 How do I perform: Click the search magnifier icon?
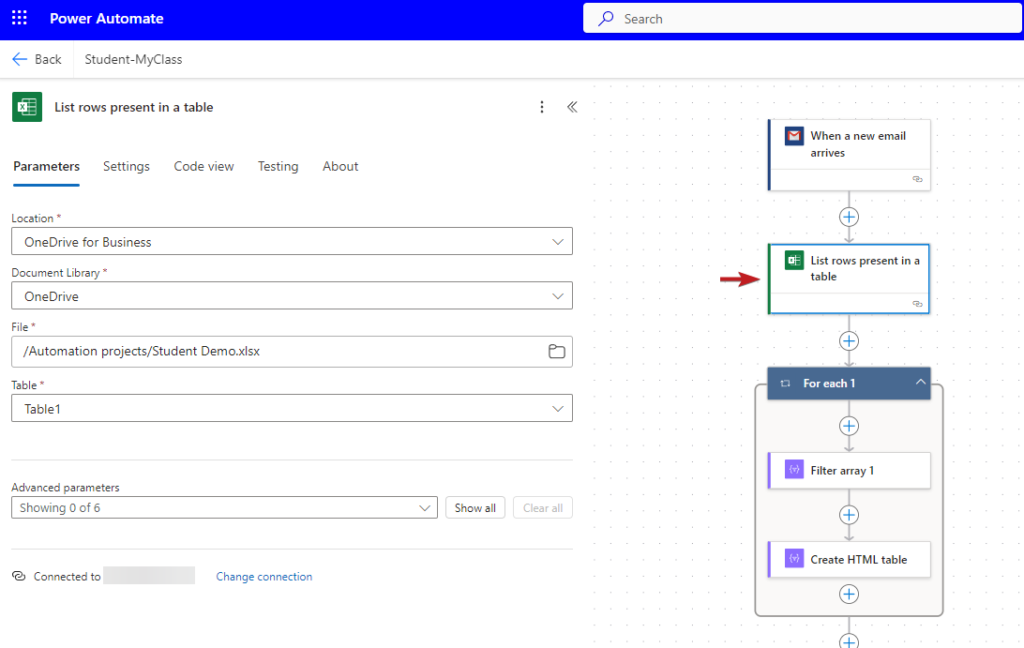(x=606, y=18)
